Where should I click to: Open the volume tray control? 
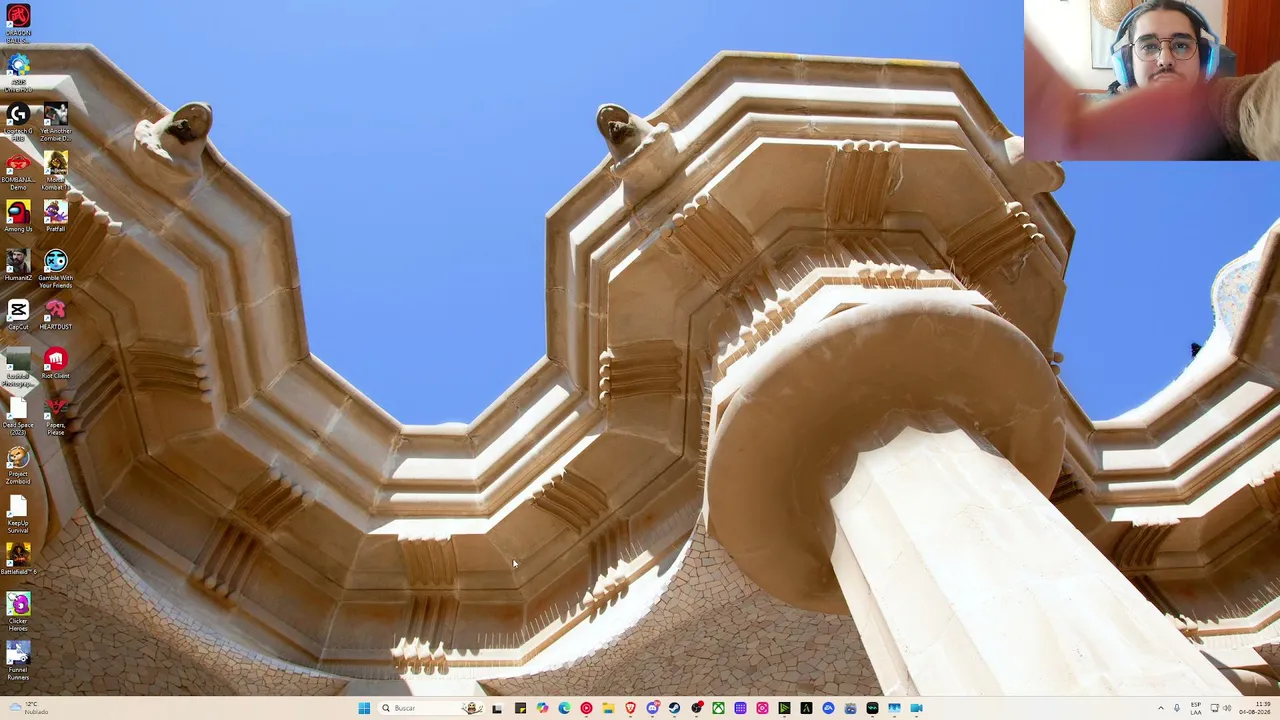coord(1226,708)
